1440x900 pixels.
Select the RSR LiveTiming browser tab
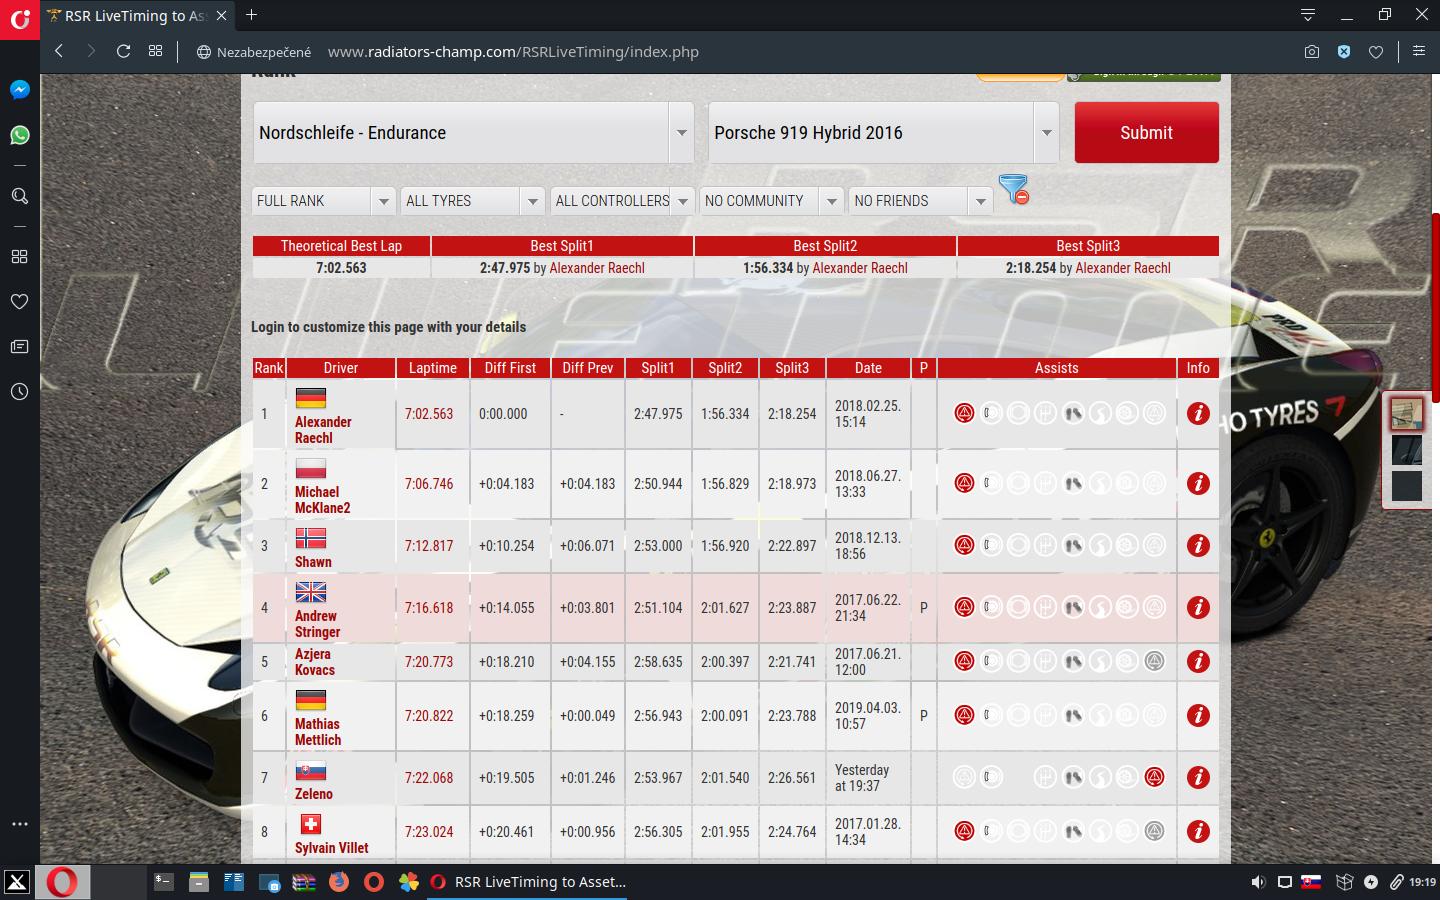pos(136,15)
